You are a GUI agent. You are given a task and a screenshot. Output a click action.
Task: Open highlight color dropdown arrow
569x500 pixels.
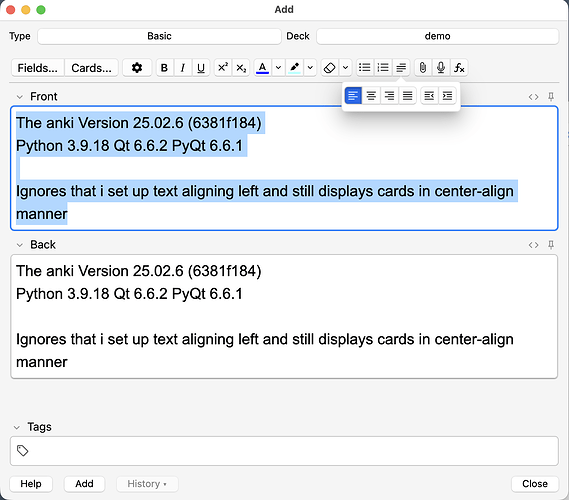(x=310, y=68)
